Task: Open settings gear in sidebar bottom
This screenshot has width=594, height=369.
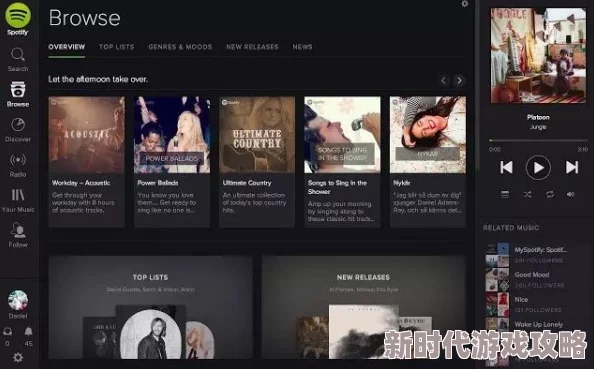Action: pos(18,357)
